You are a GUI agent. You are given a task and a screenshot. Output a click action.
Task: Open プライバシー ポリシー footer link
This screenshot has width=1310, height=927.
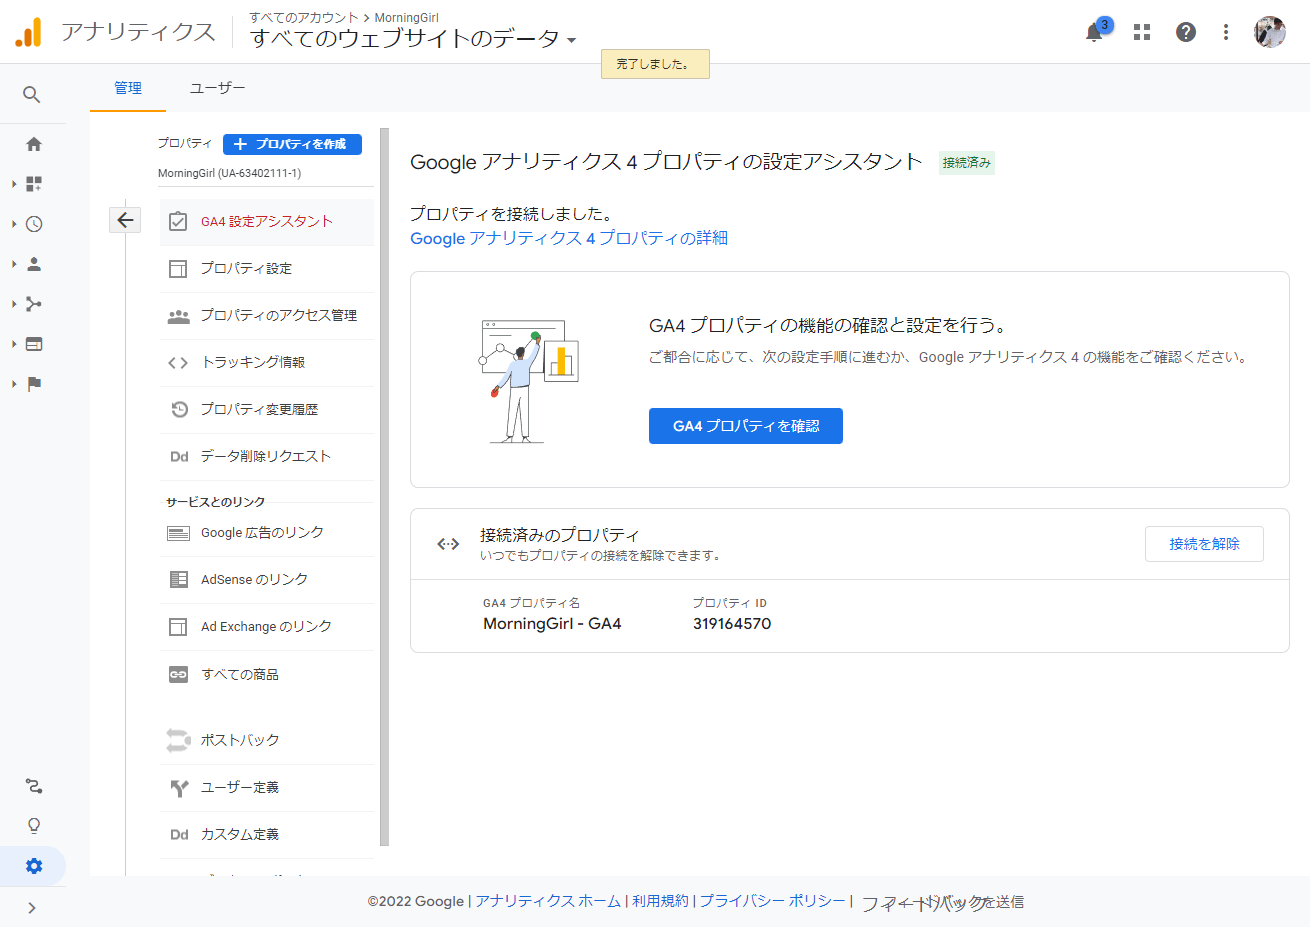(x=772, y=901)
